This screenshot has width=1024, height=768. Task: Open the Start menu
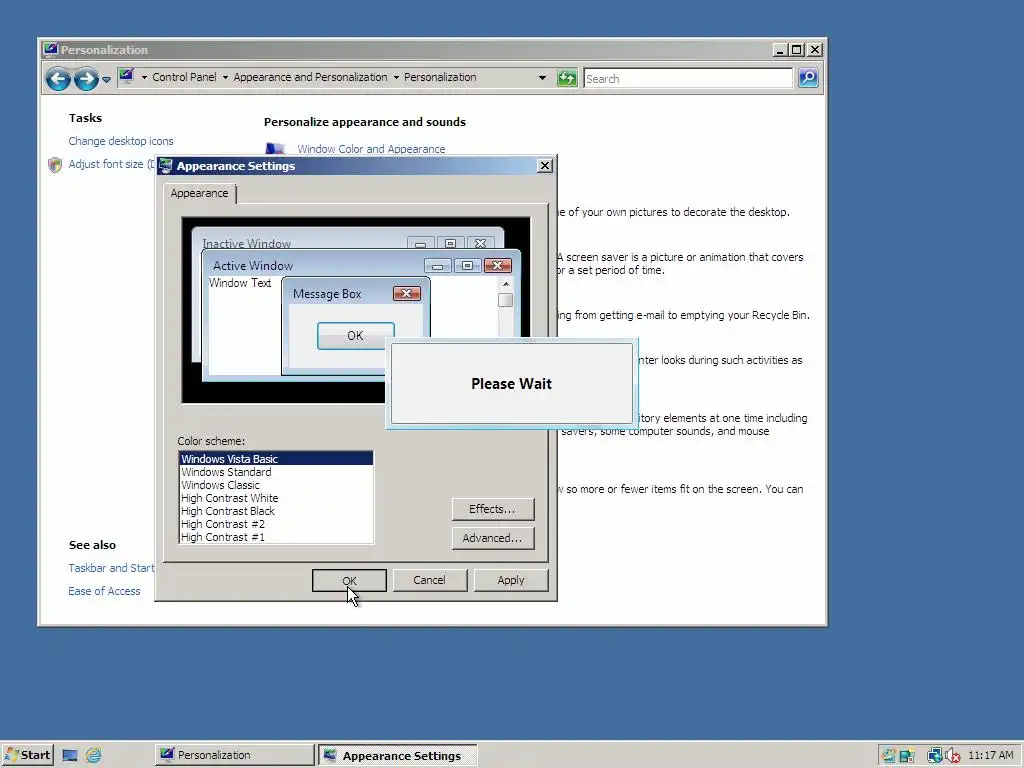27,755
